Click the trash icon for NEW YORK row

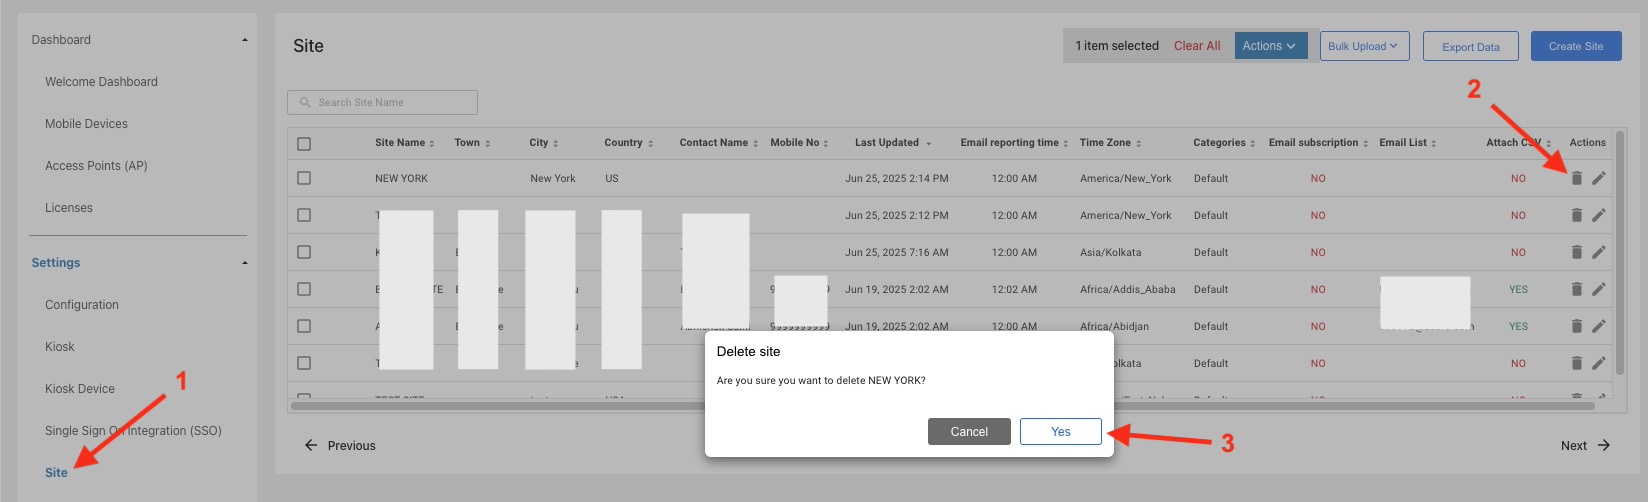1576,178
